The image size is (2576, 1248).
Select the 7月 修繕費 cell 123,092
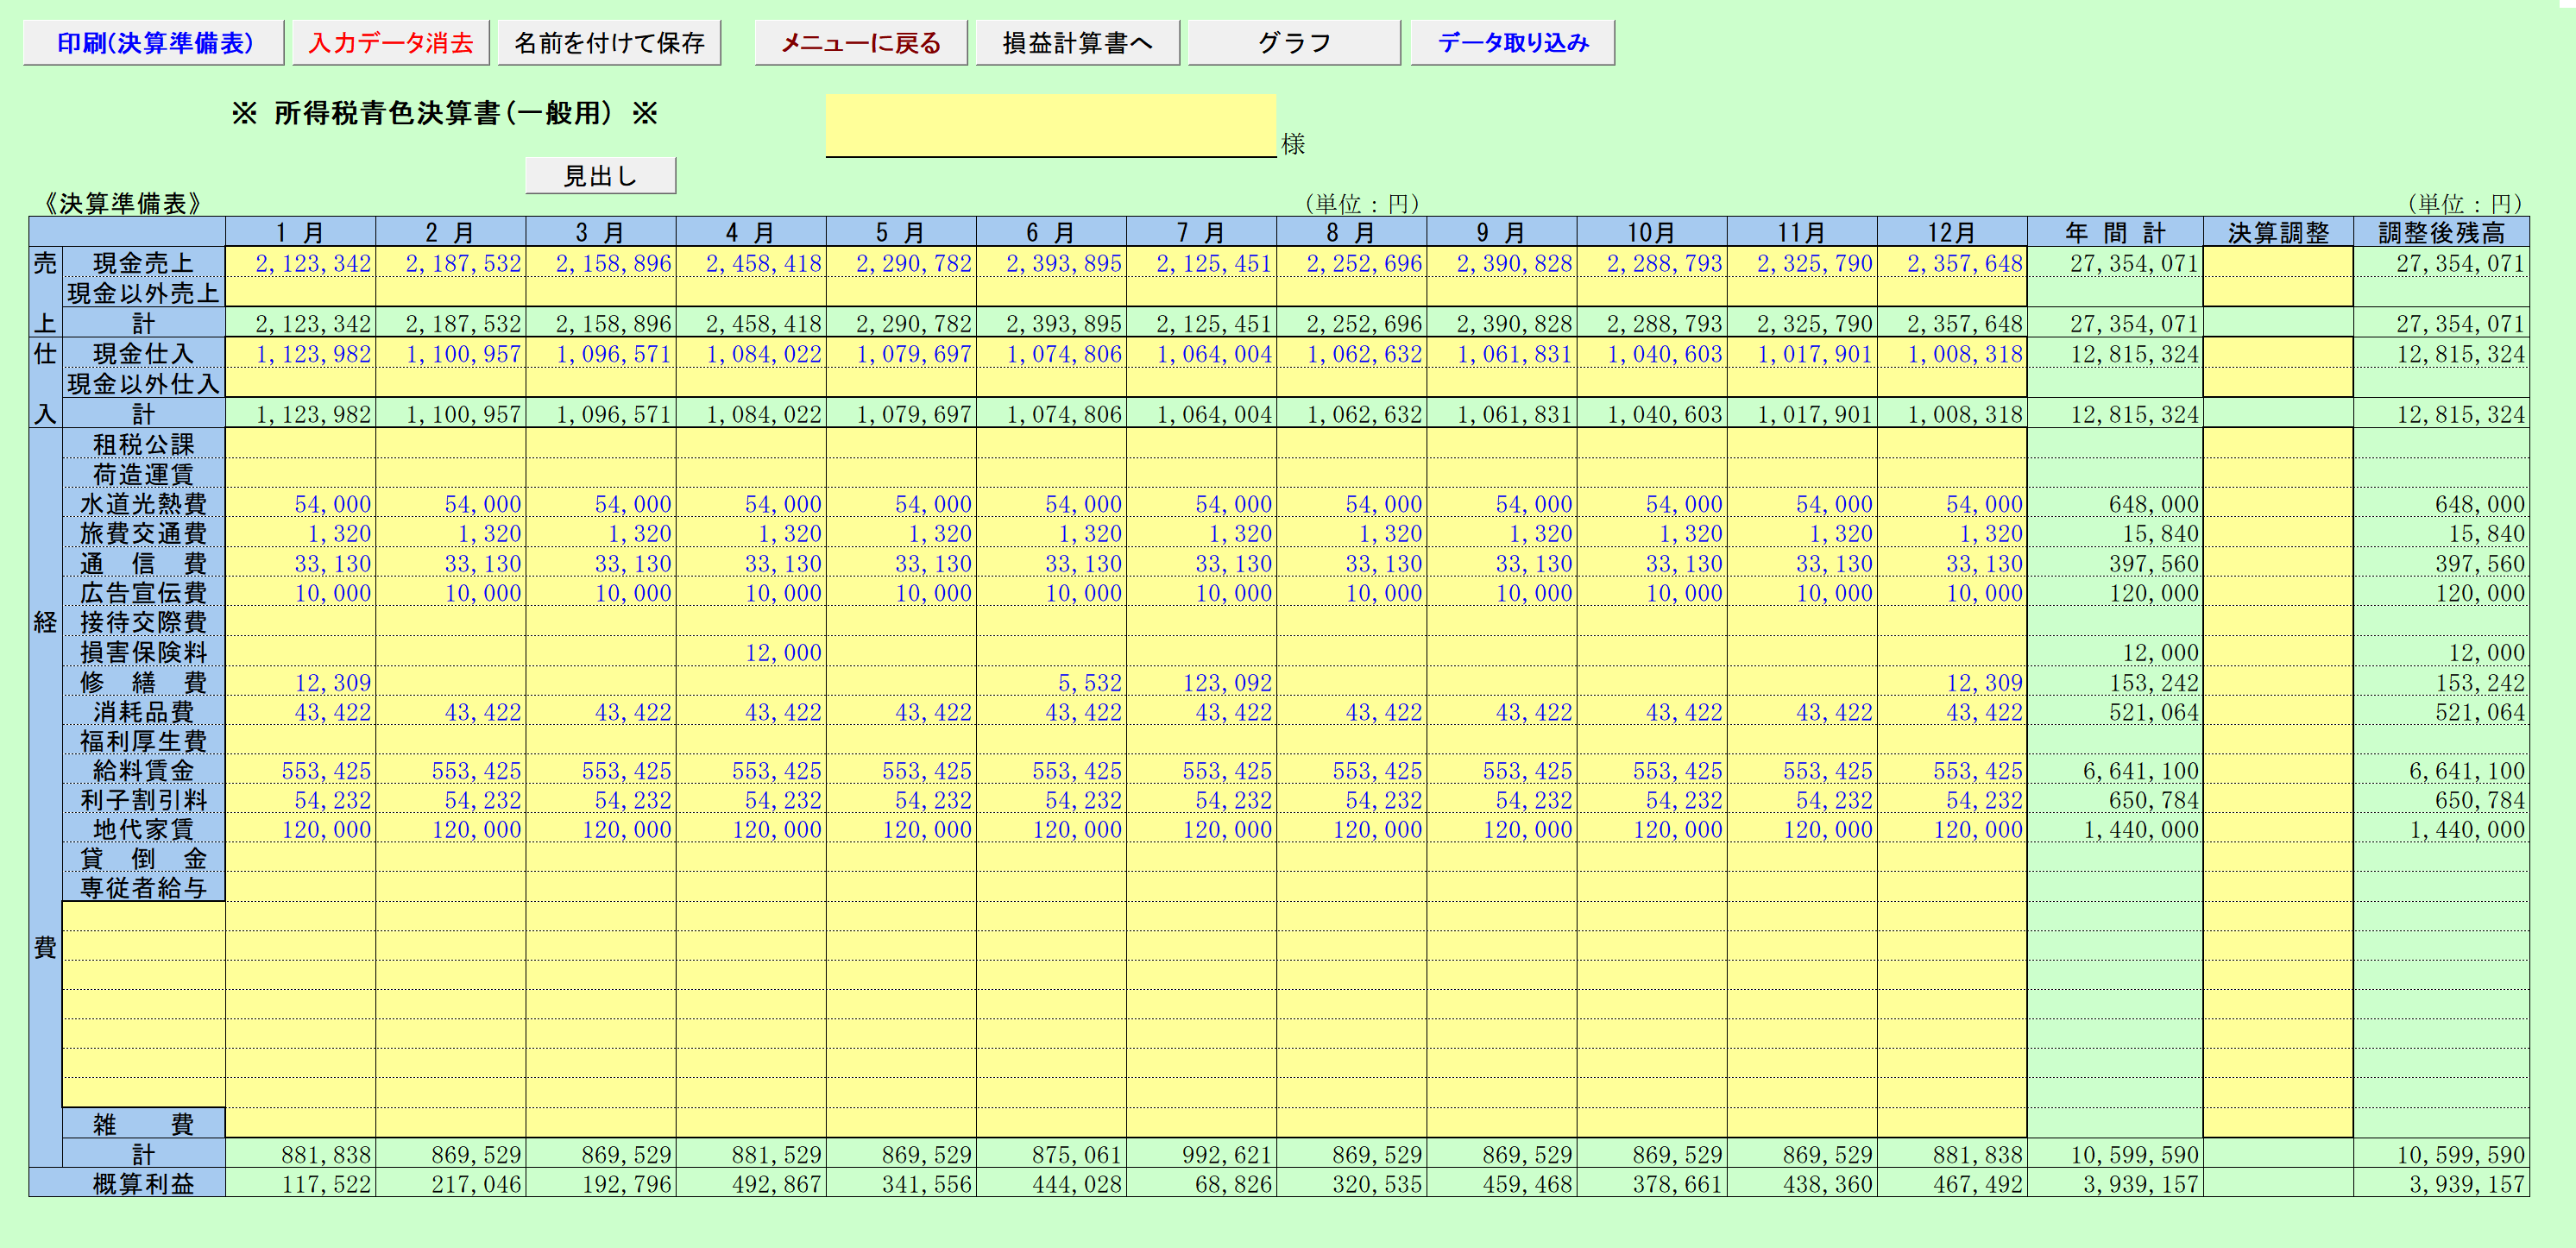pos(1202,682)
